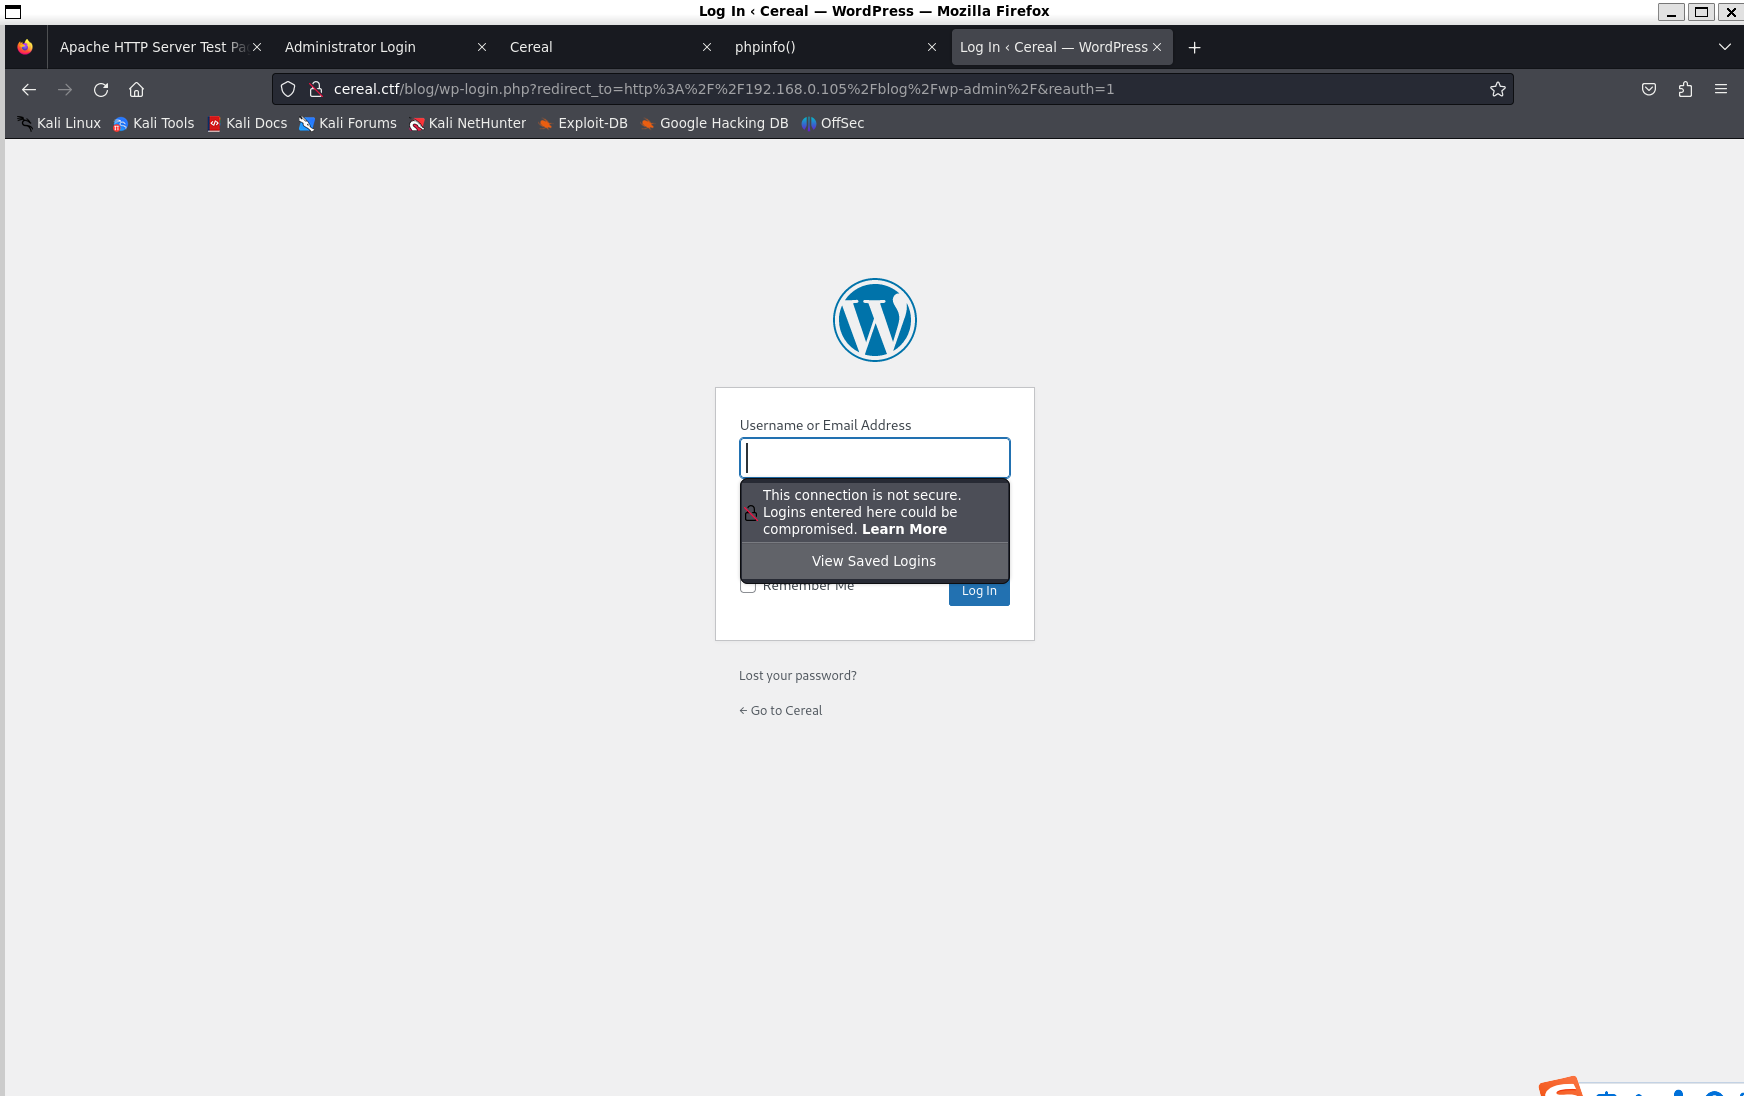Open the Firefox application menu
This screenshot has height=1096, width=1744.
click(x=1721, y=89)
